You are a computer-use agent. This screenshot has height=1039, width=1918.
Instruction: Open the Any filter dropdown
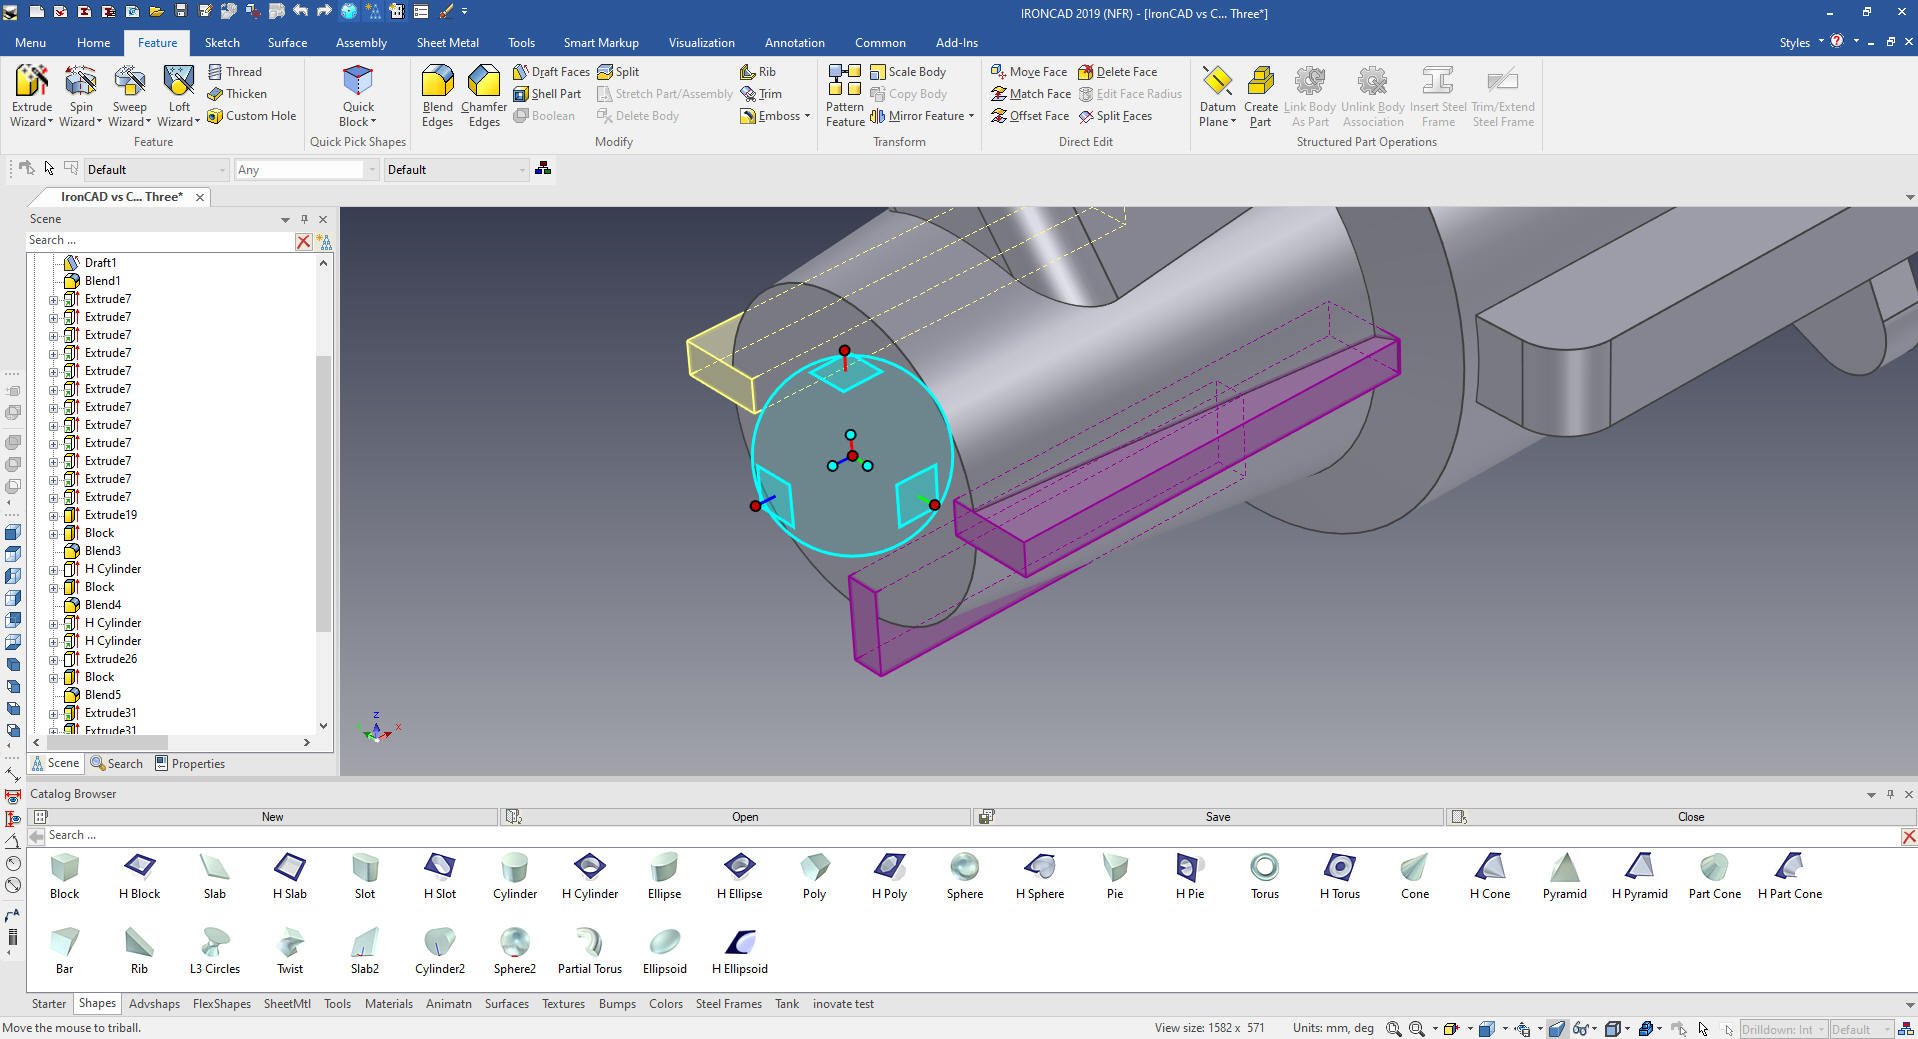(x=372, y=170)
